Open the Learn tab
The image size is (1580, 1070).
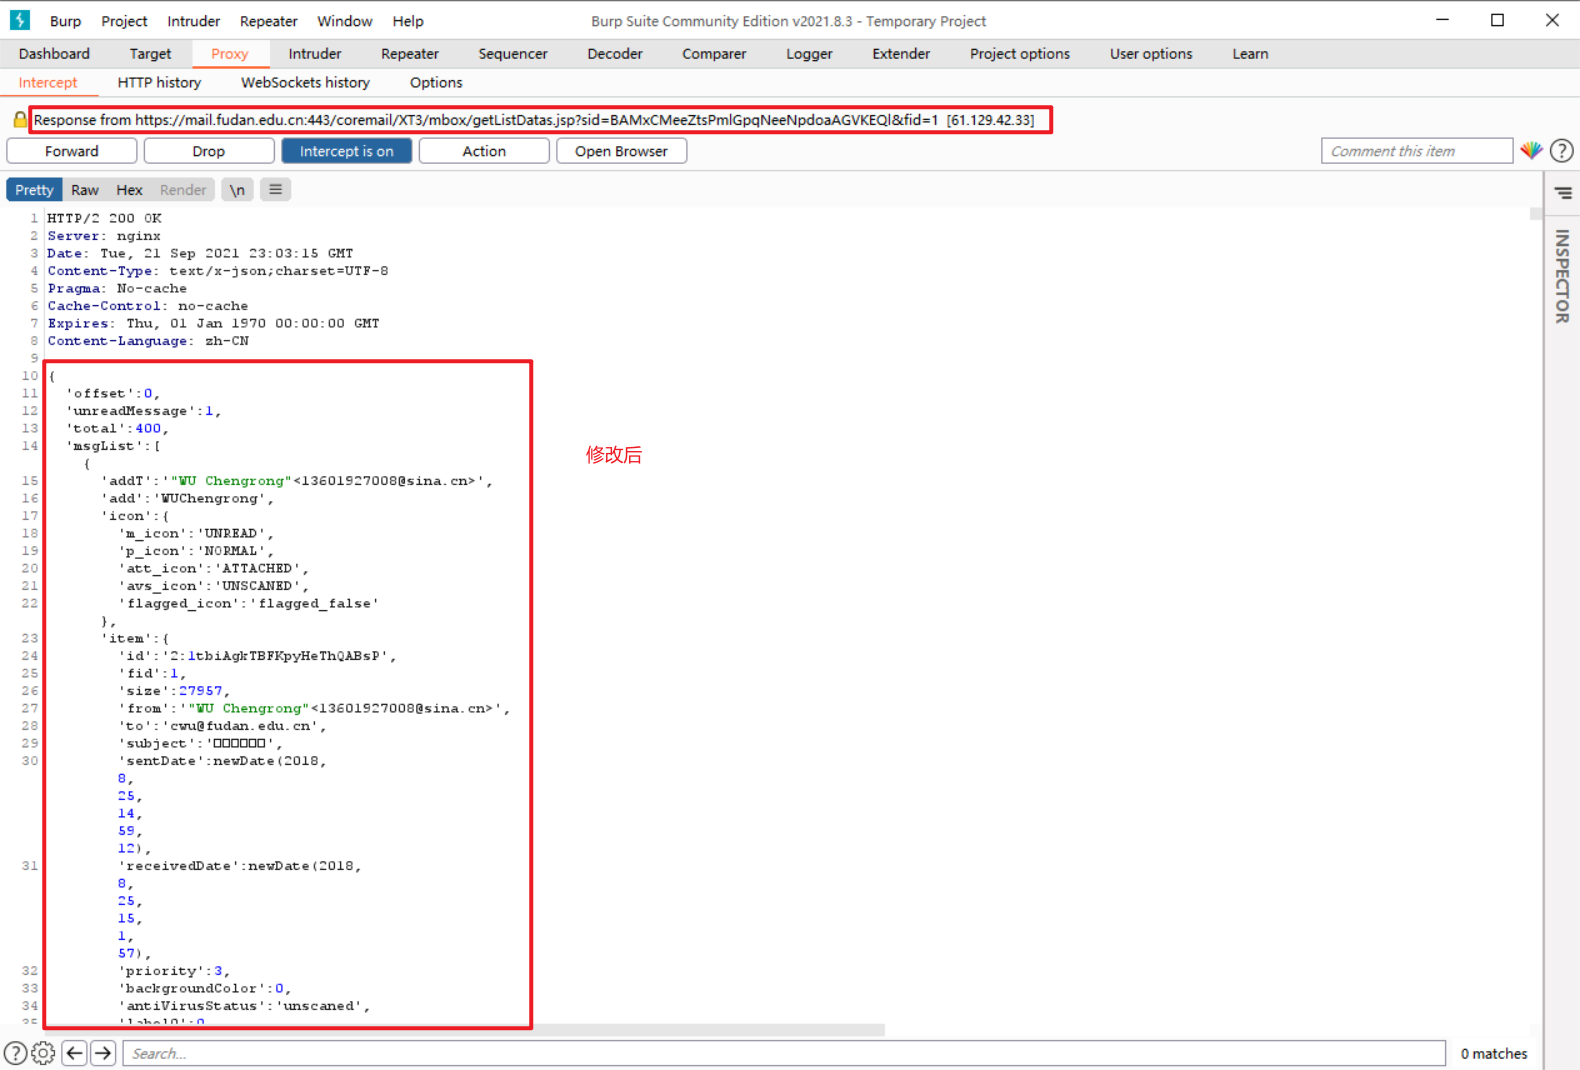1250,54
